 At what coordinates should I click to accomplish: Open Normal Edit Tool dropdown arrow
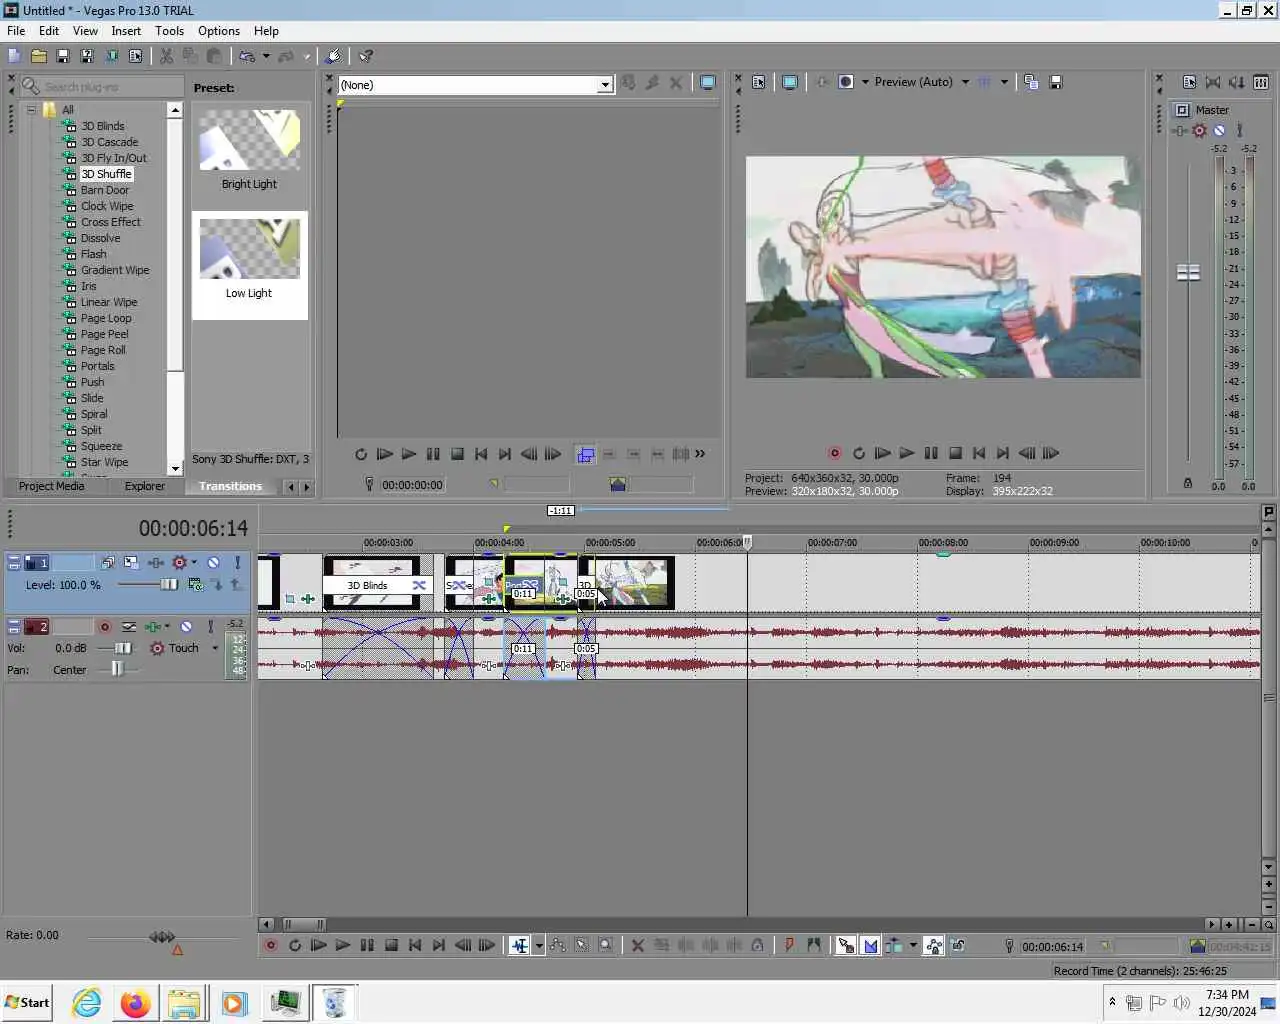pos(539,945)
